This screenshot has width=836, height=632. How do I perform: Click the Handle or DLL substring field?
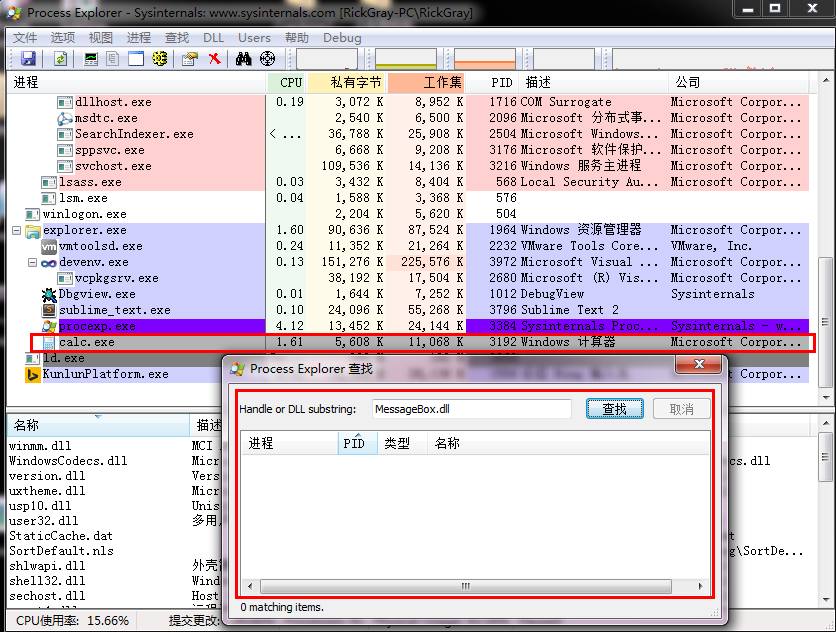pyautogui.click(x=471, y=409)
